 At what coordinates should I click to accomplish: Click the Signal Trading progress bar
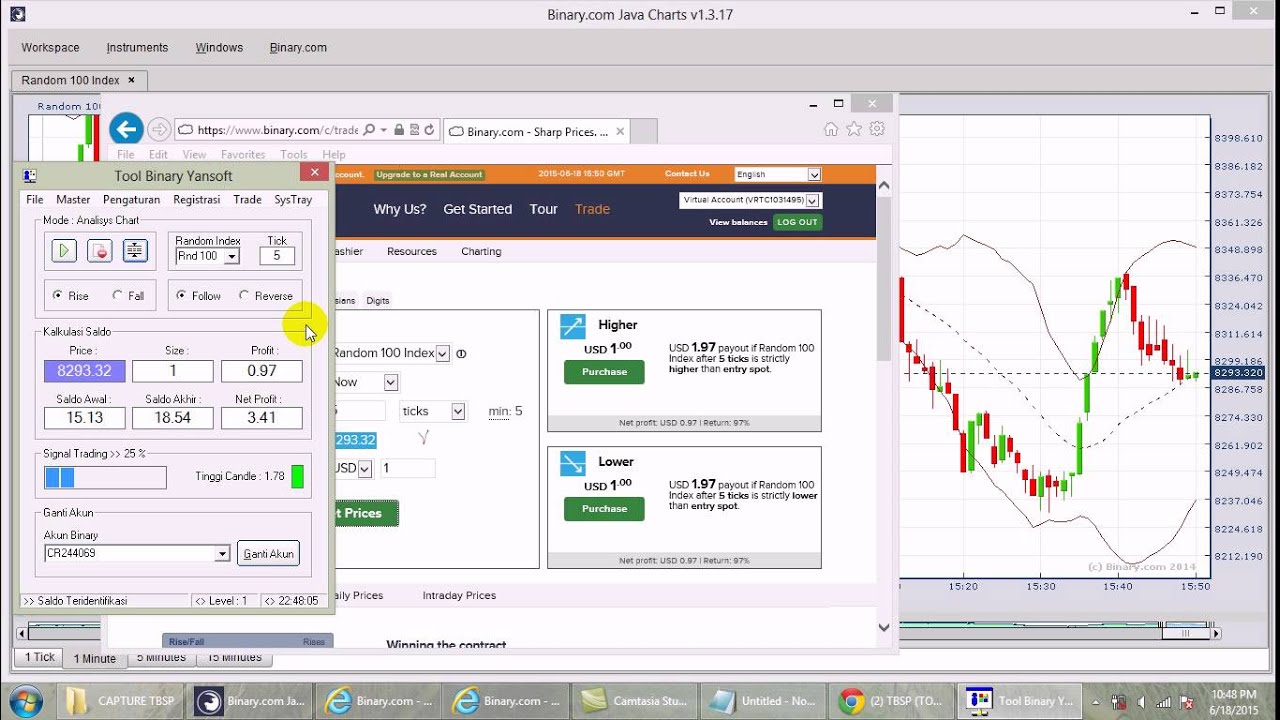(x=105, y=478)
